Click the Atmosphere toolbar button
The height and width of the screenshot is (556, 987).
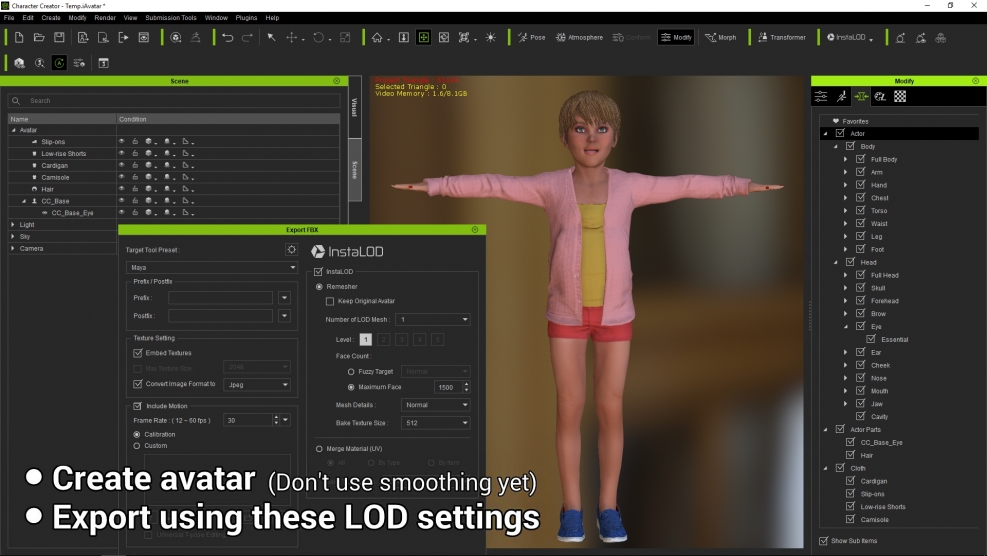(x=579, y=37)
